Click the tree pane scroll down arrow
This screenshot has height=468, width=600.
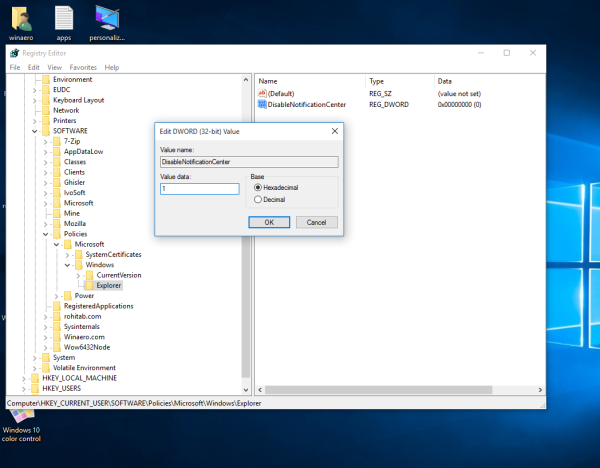[x=246, y=390]
